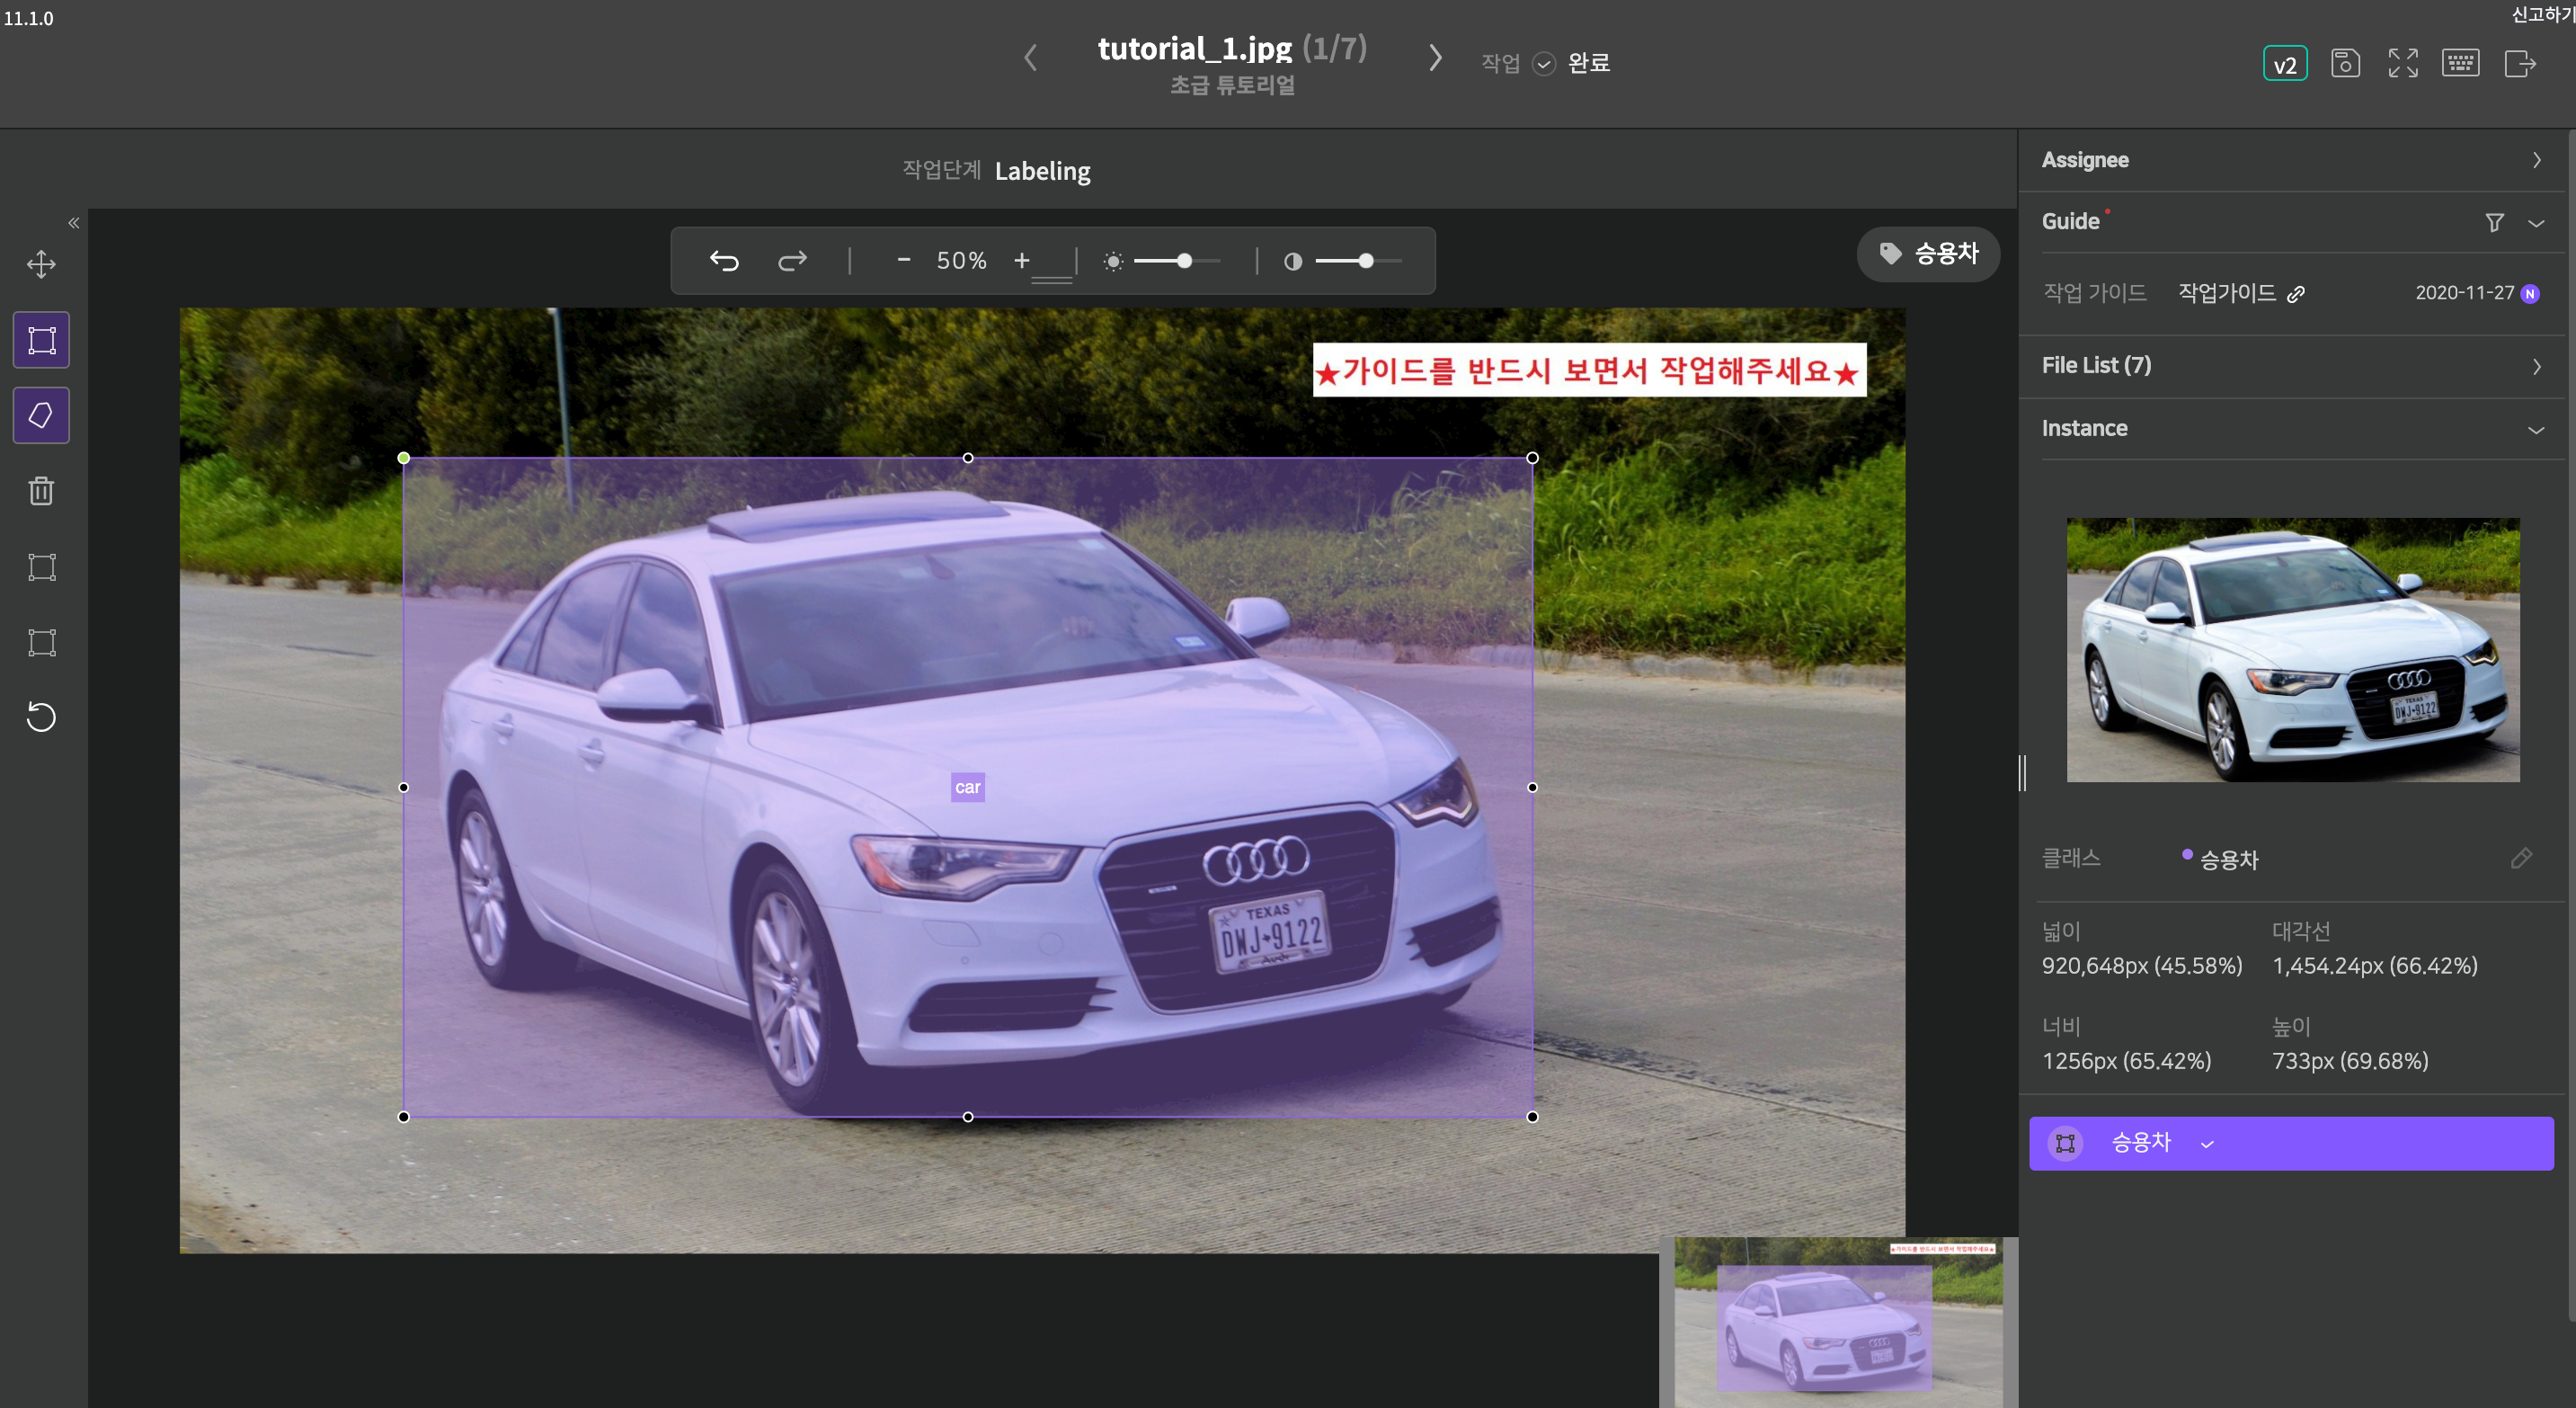Open the 승용차 instance row dropdown
Image resolution: width=2576 pixels, height=1408 pixels.
point(2207,1144)
